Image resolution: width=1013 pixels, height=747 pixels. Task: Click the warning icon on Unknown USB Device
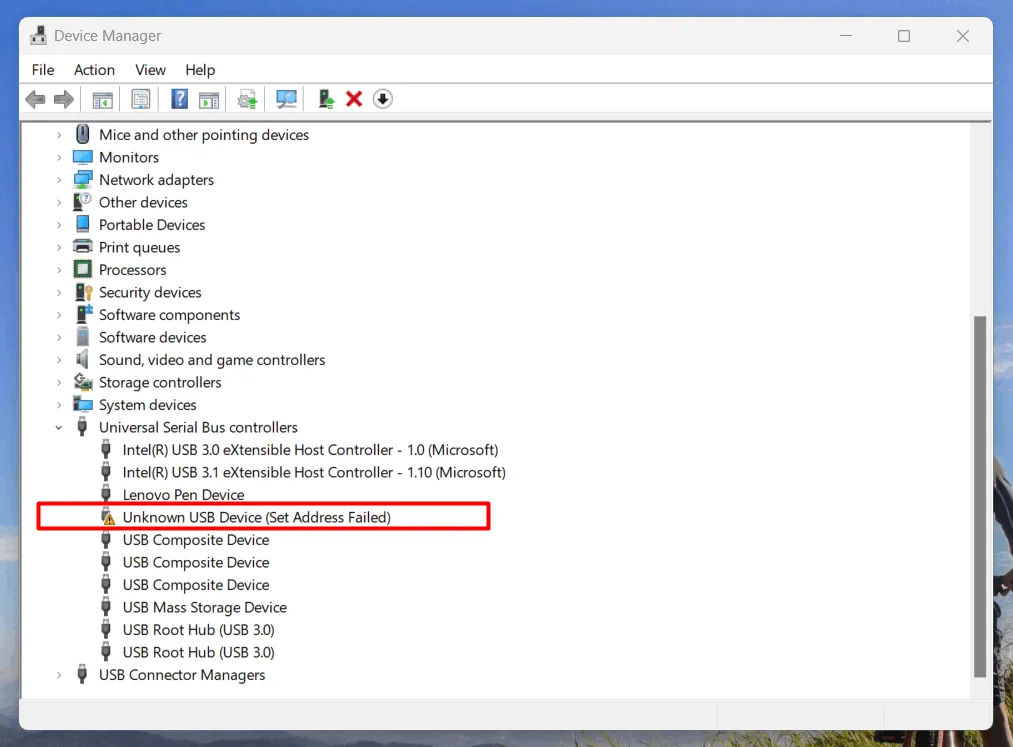click(107, 517)
